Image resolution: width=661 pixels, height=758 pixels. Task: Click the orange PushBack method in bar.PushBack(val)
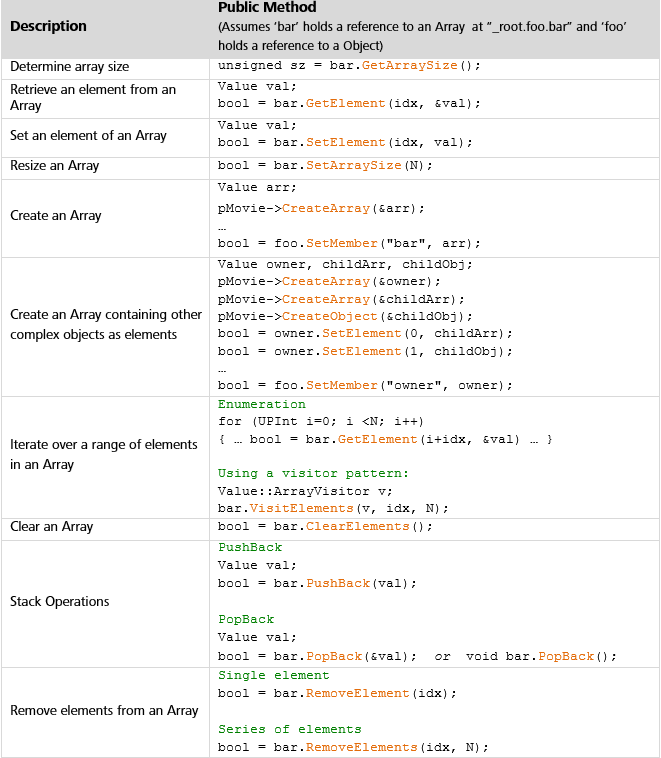(x=337, y=583)
